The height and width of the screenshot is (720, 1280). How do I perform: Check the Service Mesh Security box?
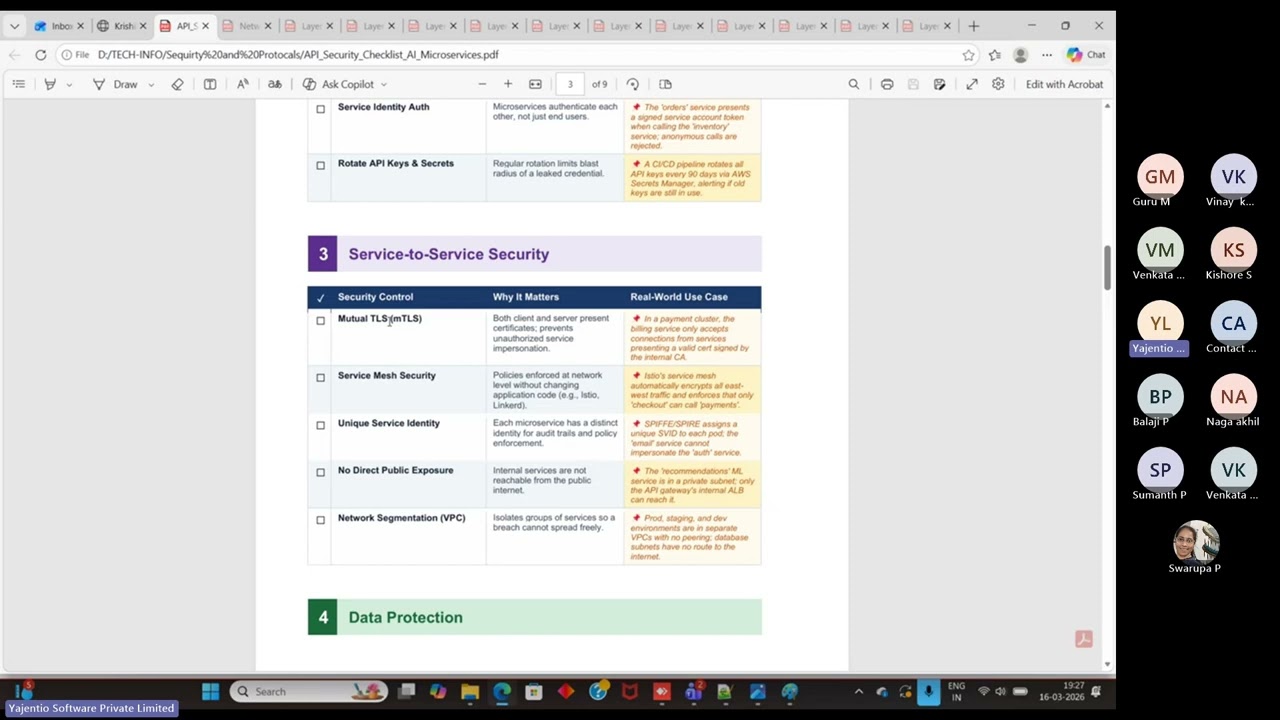[x=320, y=378]
